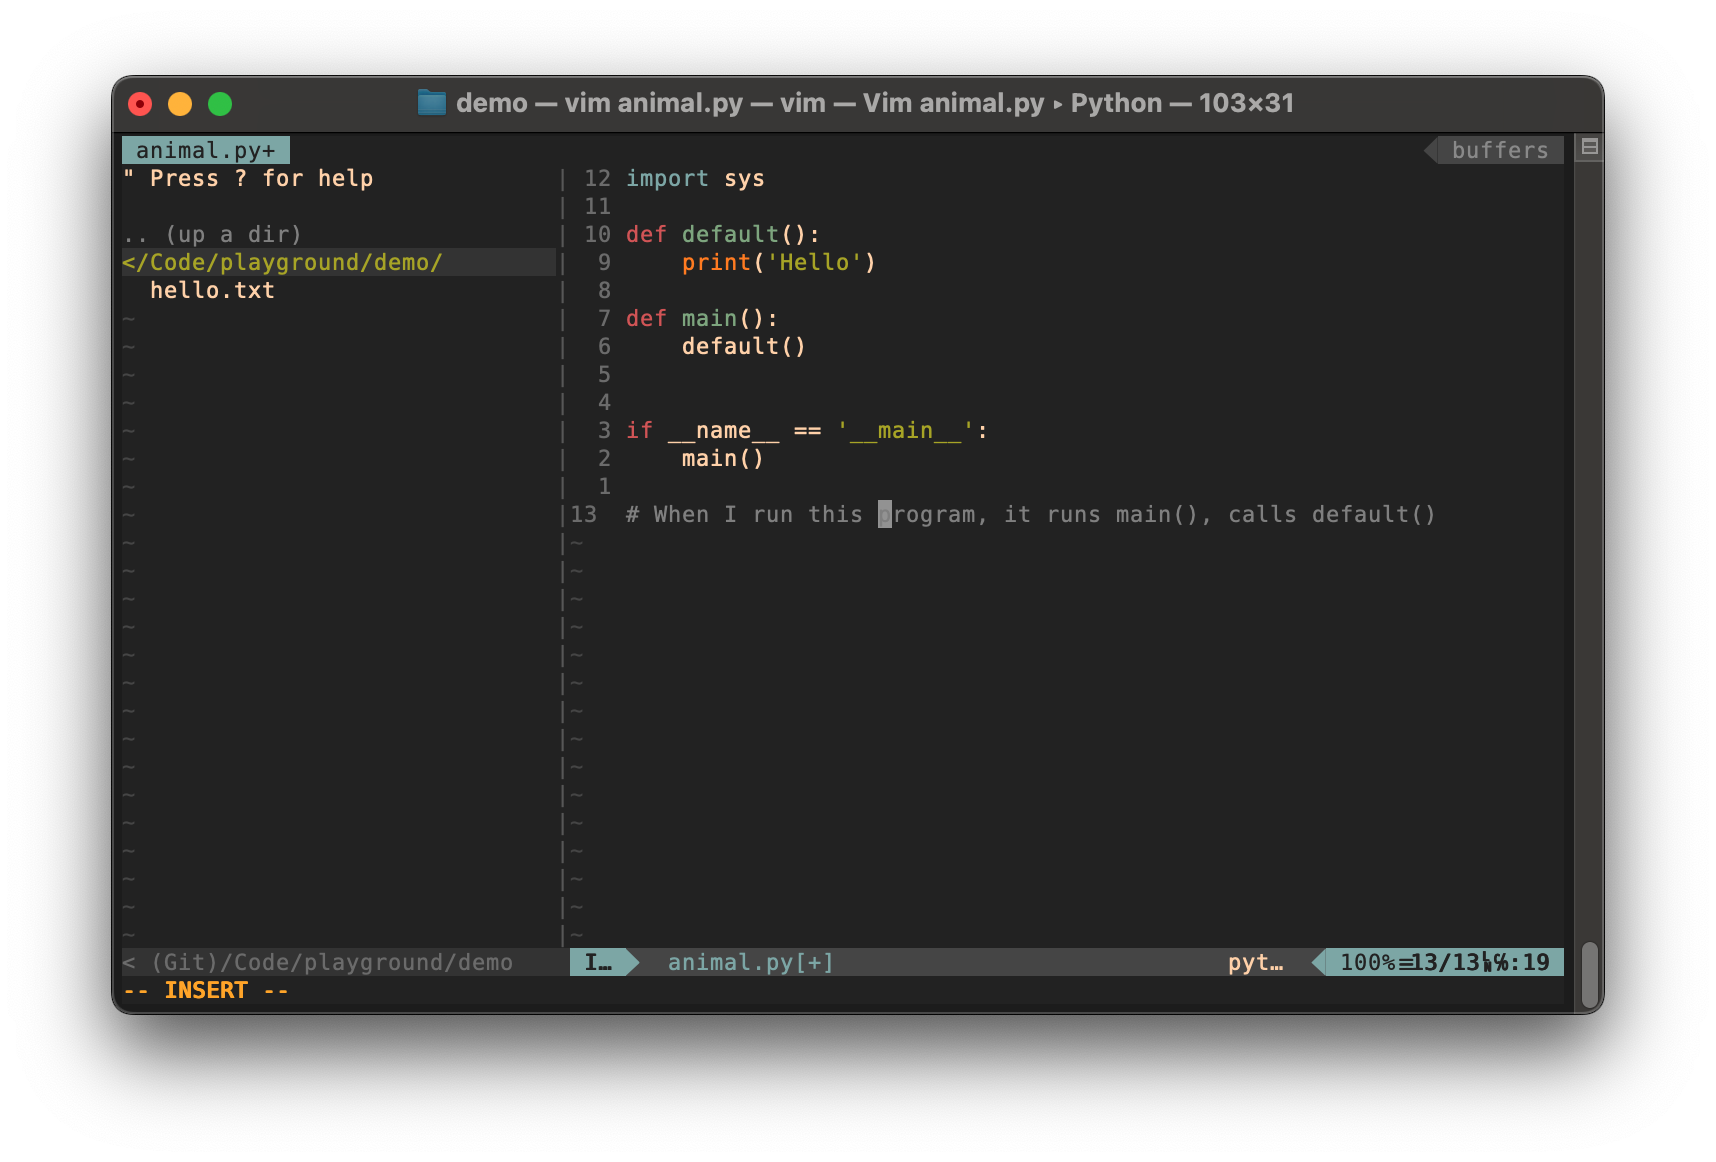1716x1162 pixels.
Task: Click the pyt… filetype indicator in the statusline
Action: (1255, 962)
